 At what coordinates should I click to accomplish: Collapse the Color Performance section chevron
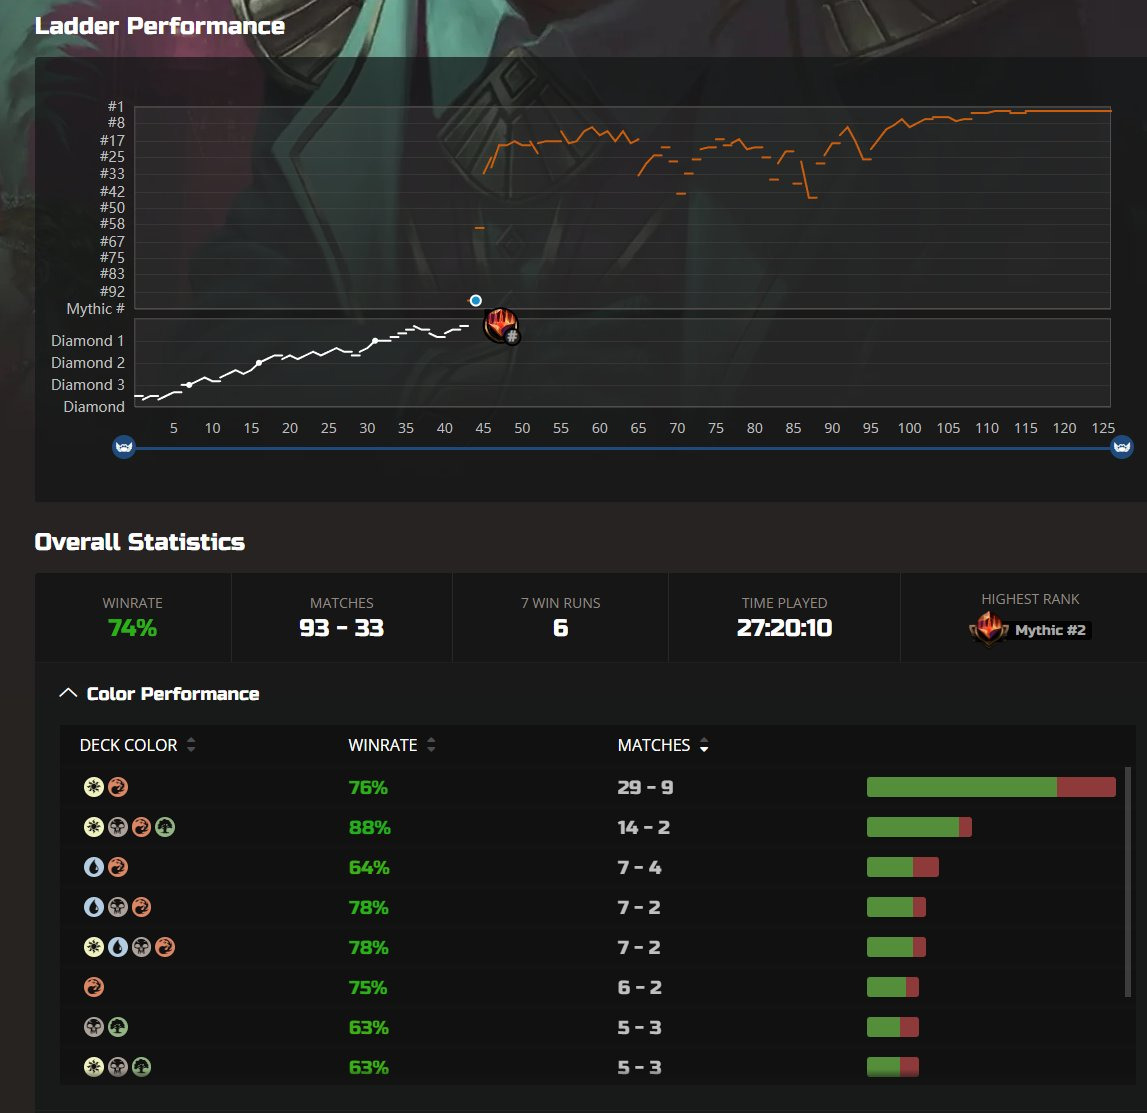pos(68,693)
